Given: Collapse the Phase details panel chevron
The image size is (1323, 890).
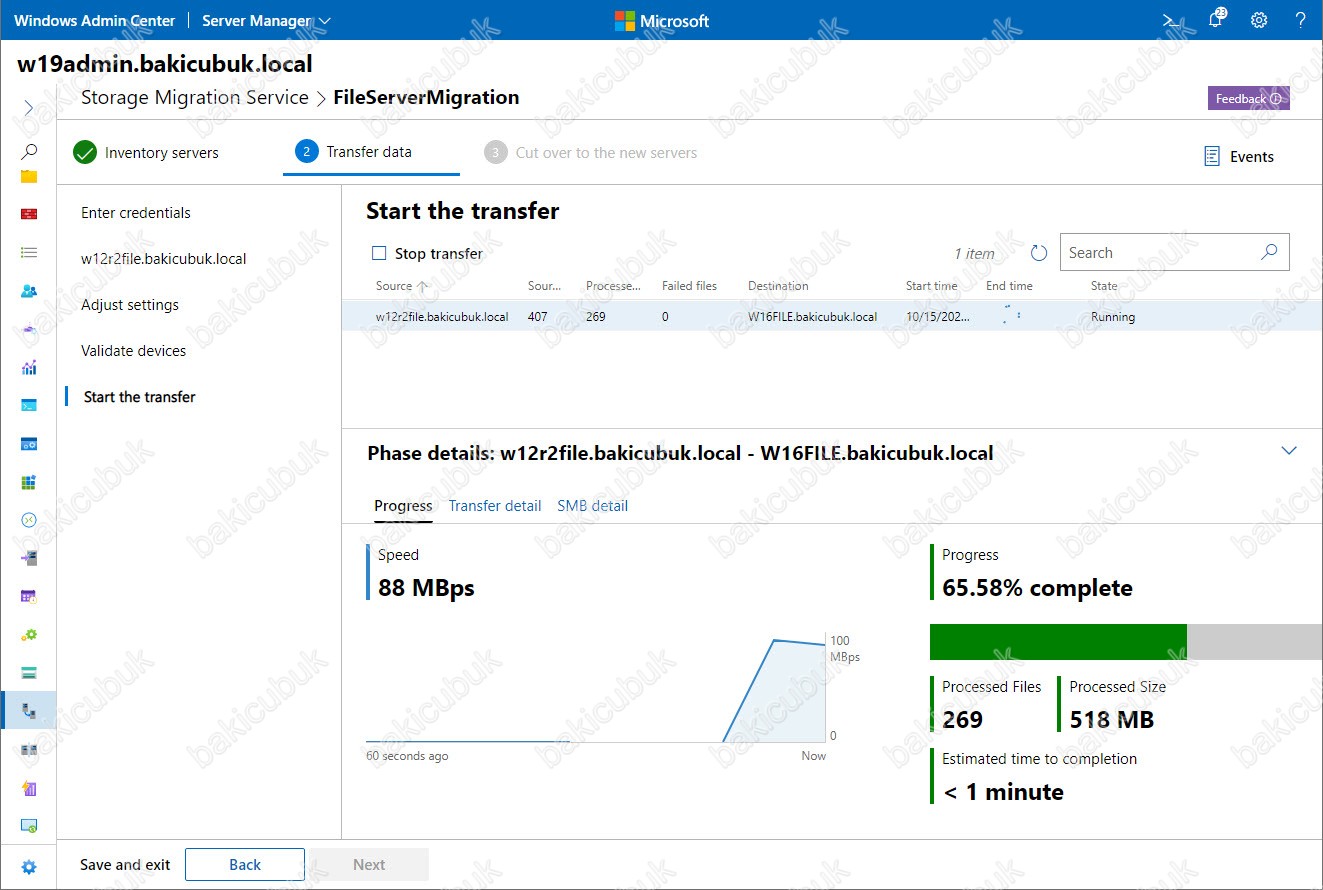Looking at the screenshot, I should click(x=1289, y=451).
